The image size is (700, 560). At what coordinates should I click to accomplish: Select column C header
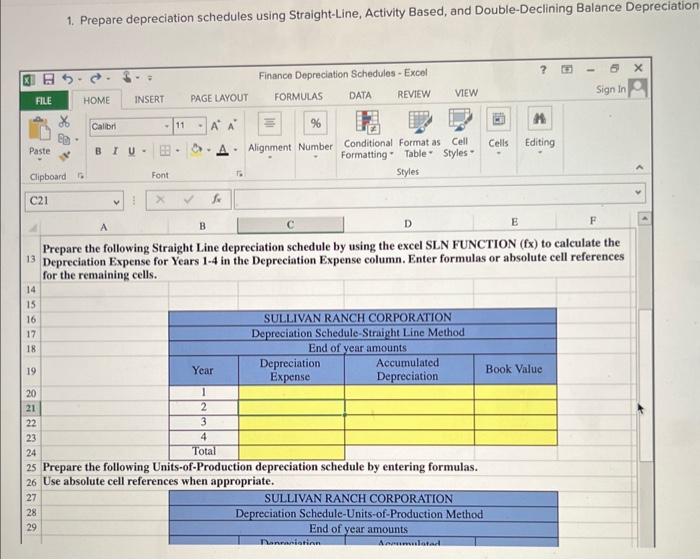290,225
